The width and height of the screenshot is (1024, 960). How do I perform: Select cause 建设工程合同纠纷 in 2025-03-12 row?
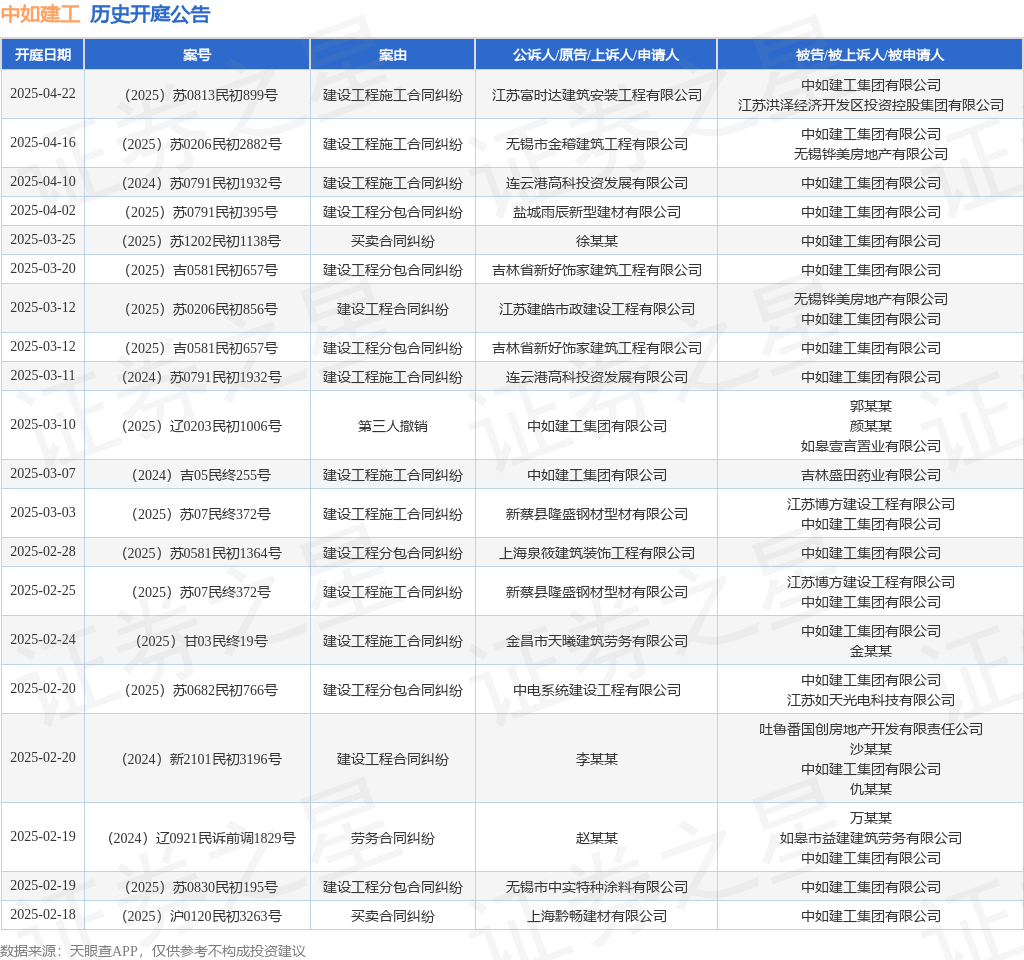392,309
